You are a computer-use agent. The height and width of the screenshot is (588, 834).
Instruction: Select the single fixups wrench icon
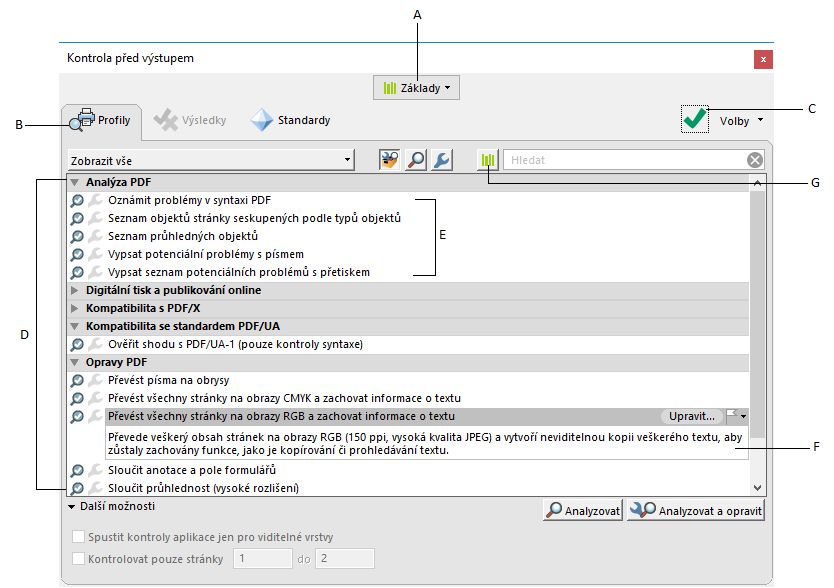(442, 160)
